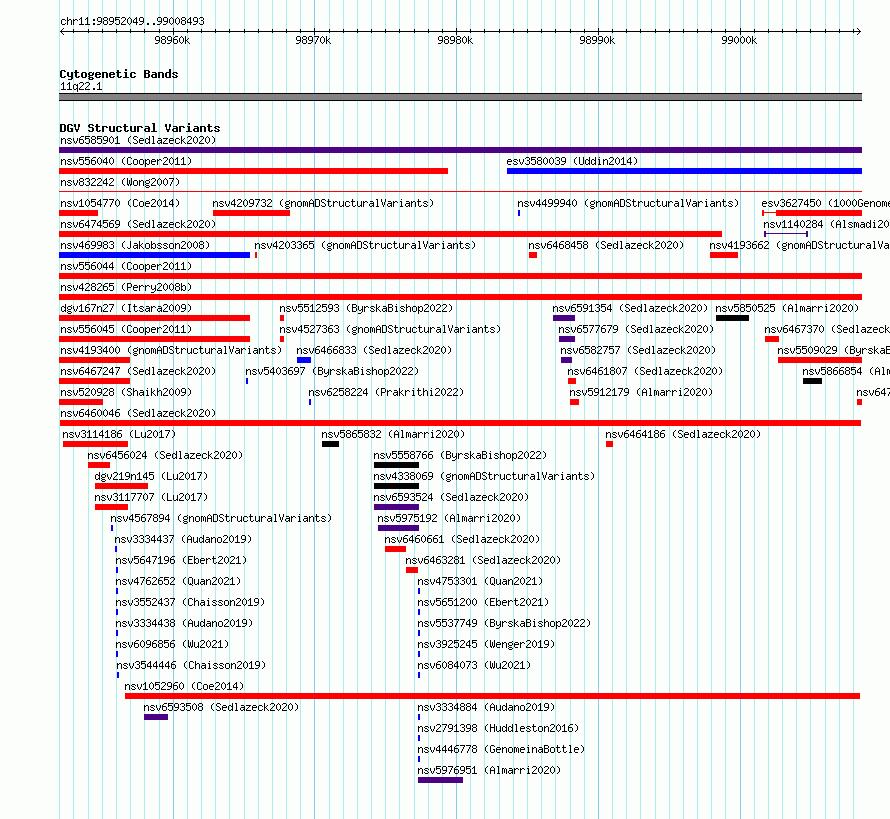Click the nsv4499940 variant label

point(628,203)
